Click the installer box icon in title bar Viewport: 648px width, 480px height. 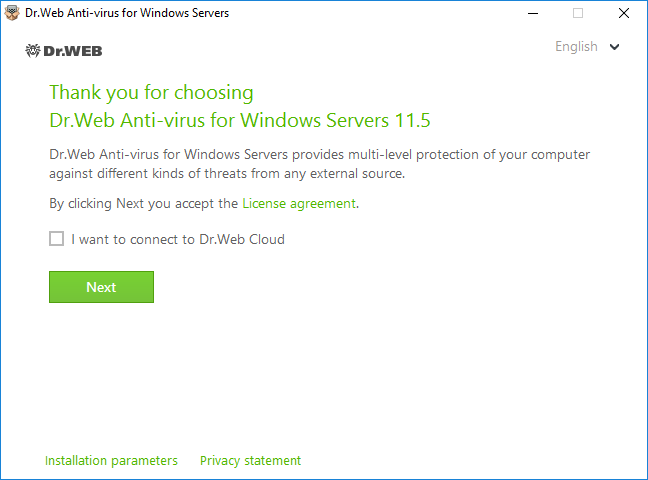click(12, 13)
